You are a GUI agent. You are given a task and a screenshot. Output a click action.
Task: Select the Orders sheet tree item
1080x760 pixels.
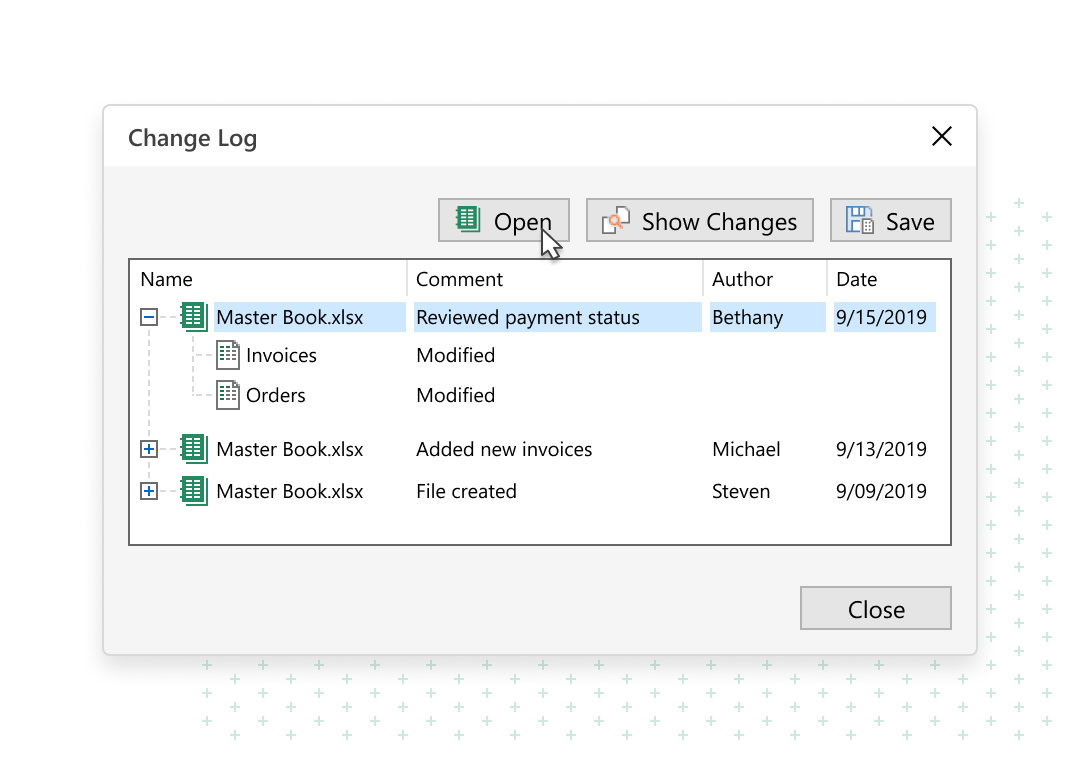tap(276, 395)
